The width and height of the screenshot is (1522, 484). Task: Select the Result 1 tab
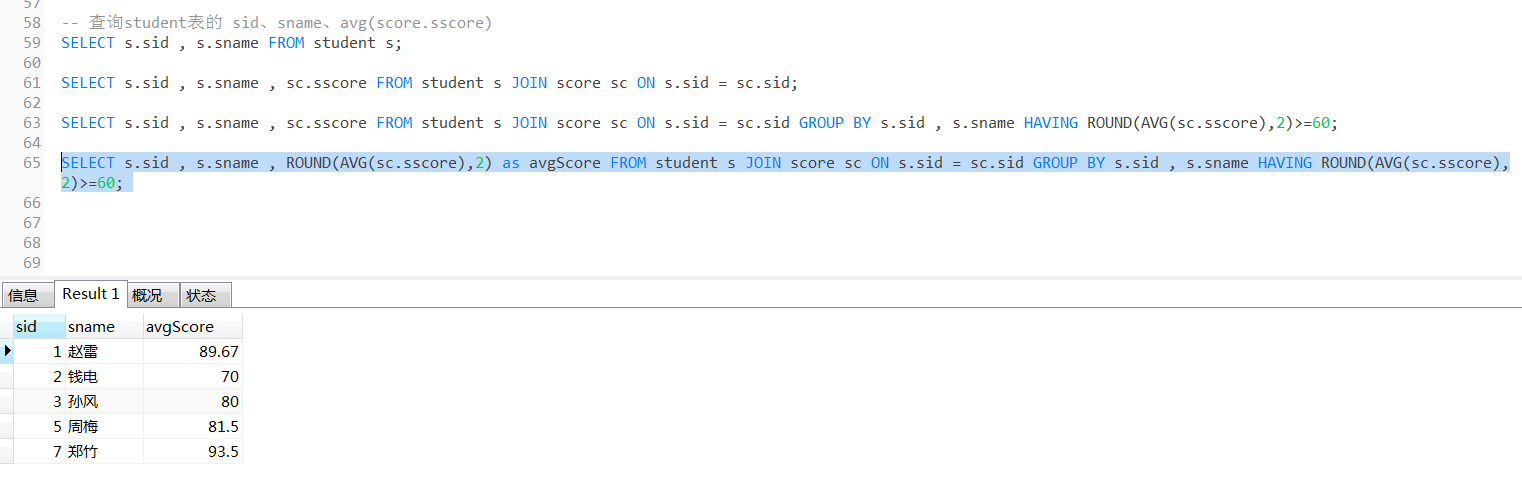[x=91, y=294]
